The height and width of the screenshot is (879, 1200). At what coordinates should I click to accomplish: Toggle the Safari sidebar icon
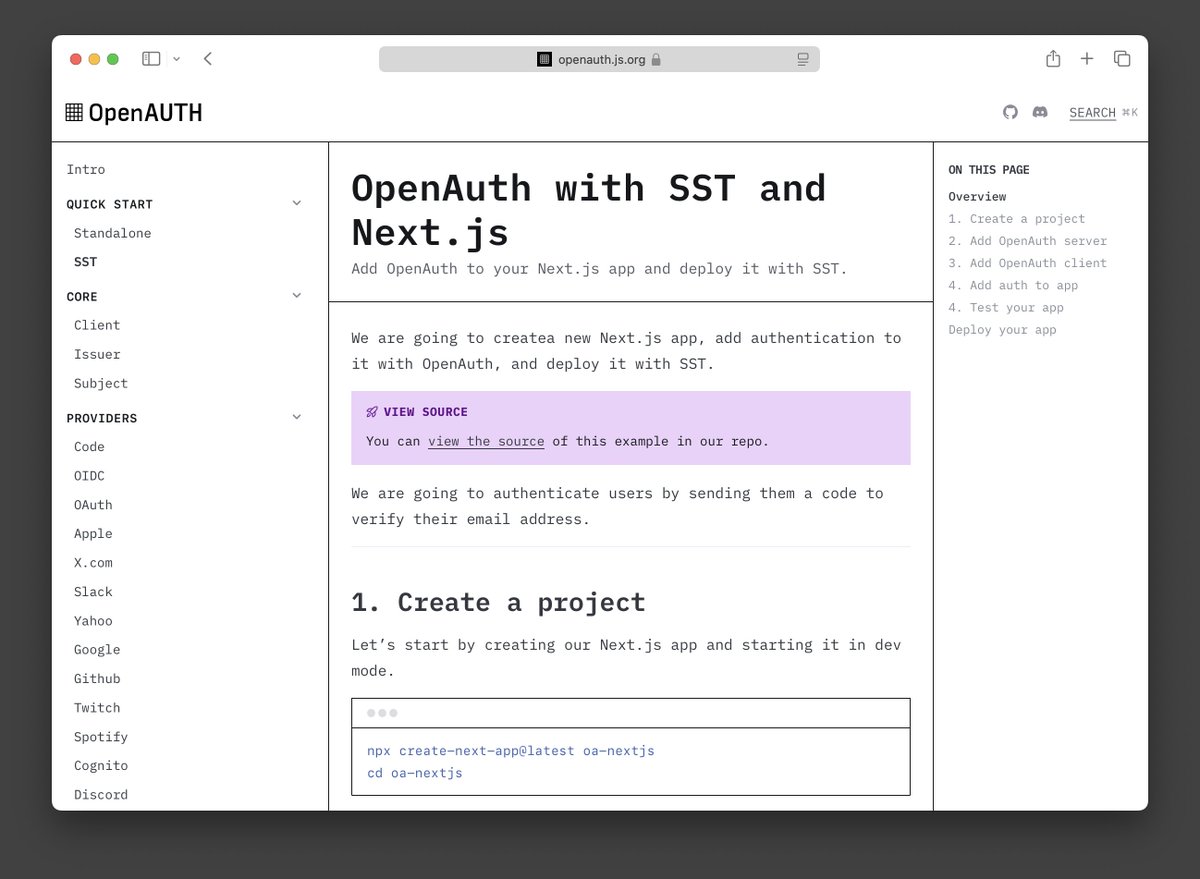click(x=151, y=59)
